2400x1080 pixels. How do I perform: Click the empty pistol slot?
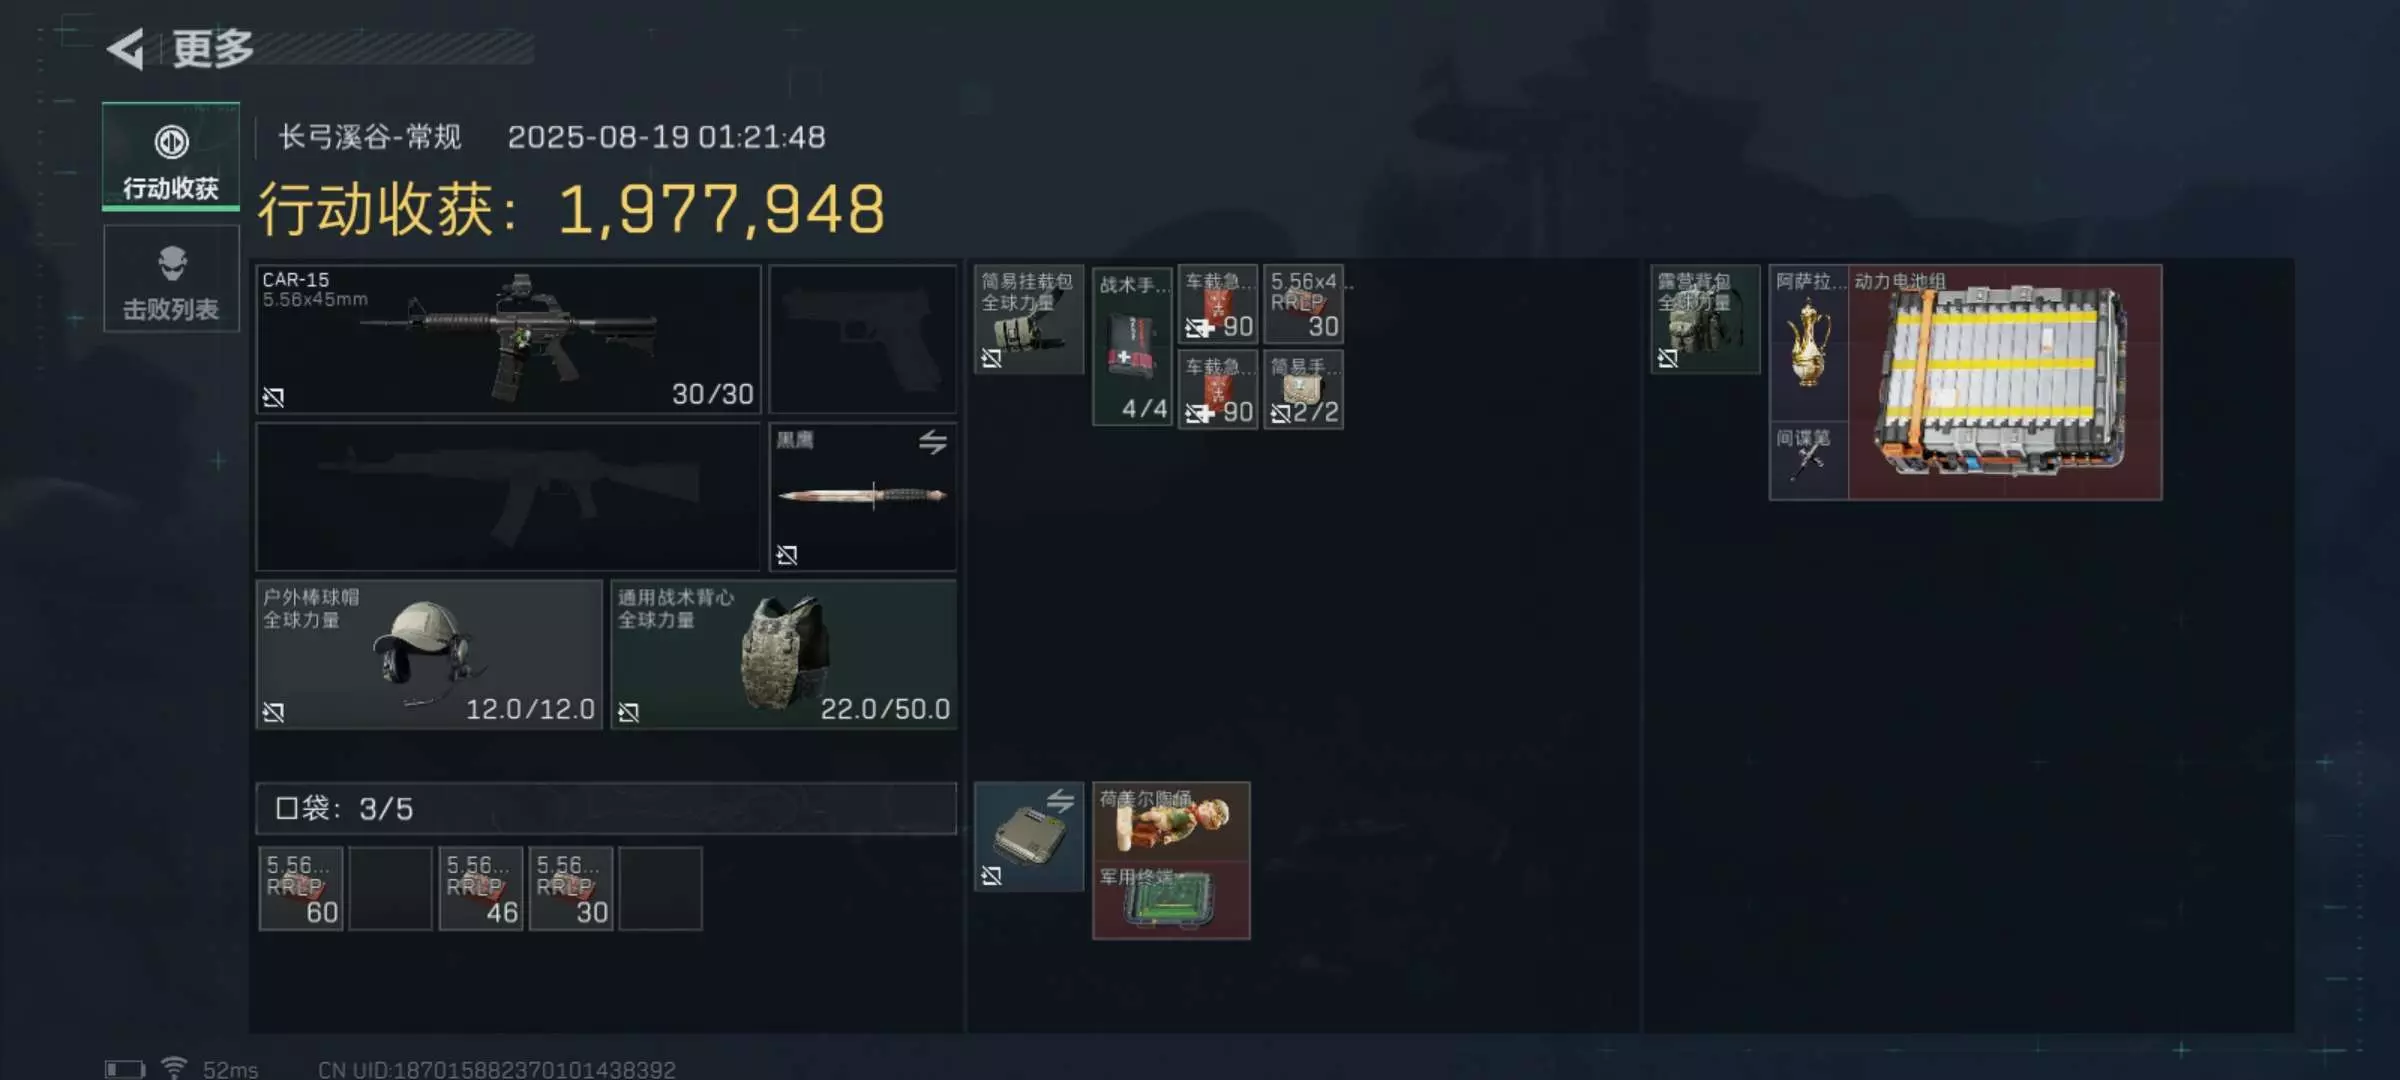(862, 339)
